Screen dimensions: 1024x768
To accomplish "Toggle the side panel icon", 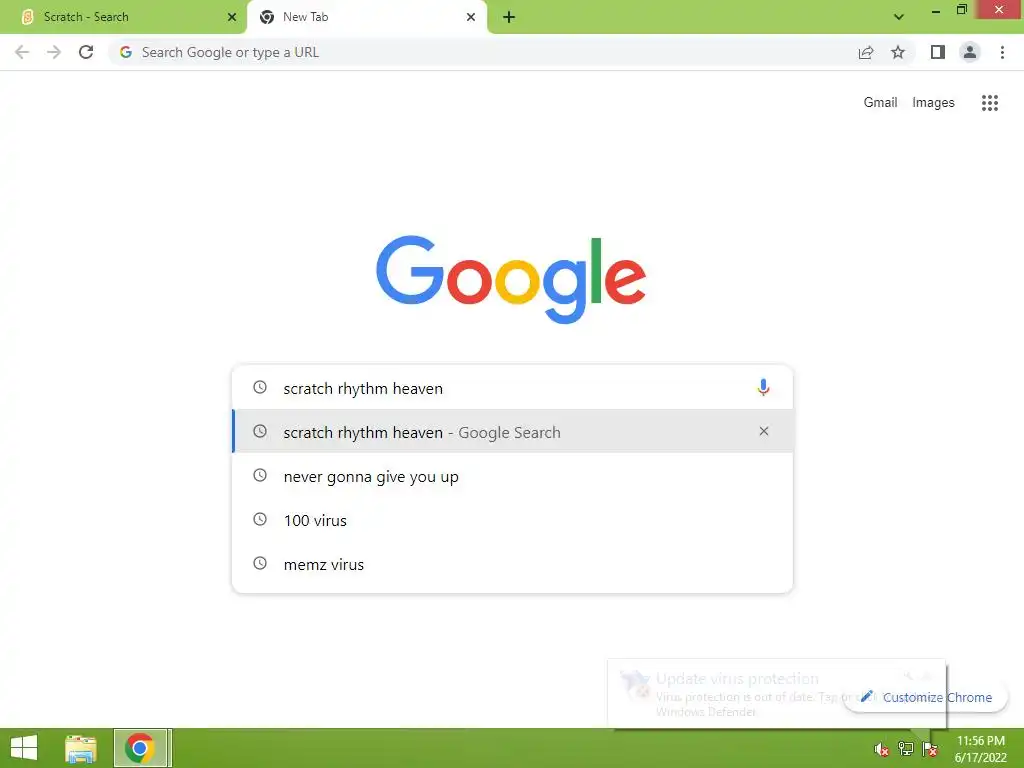I will point(937,52).
